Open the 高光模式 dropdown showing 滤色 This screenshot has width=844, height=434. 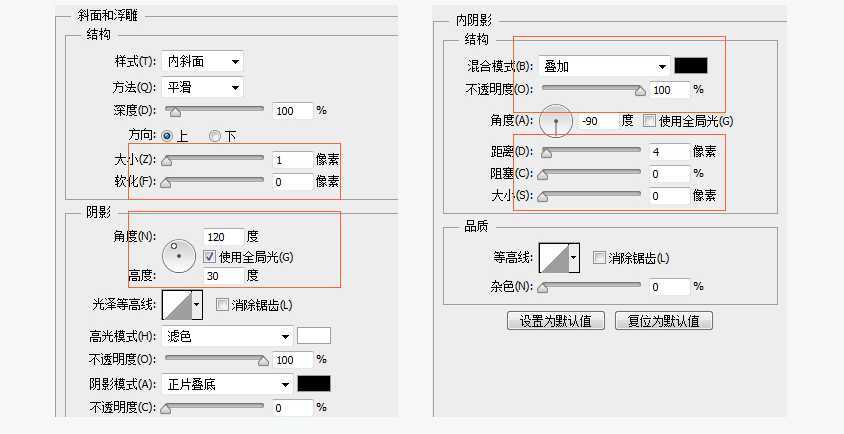click(228, 336)
